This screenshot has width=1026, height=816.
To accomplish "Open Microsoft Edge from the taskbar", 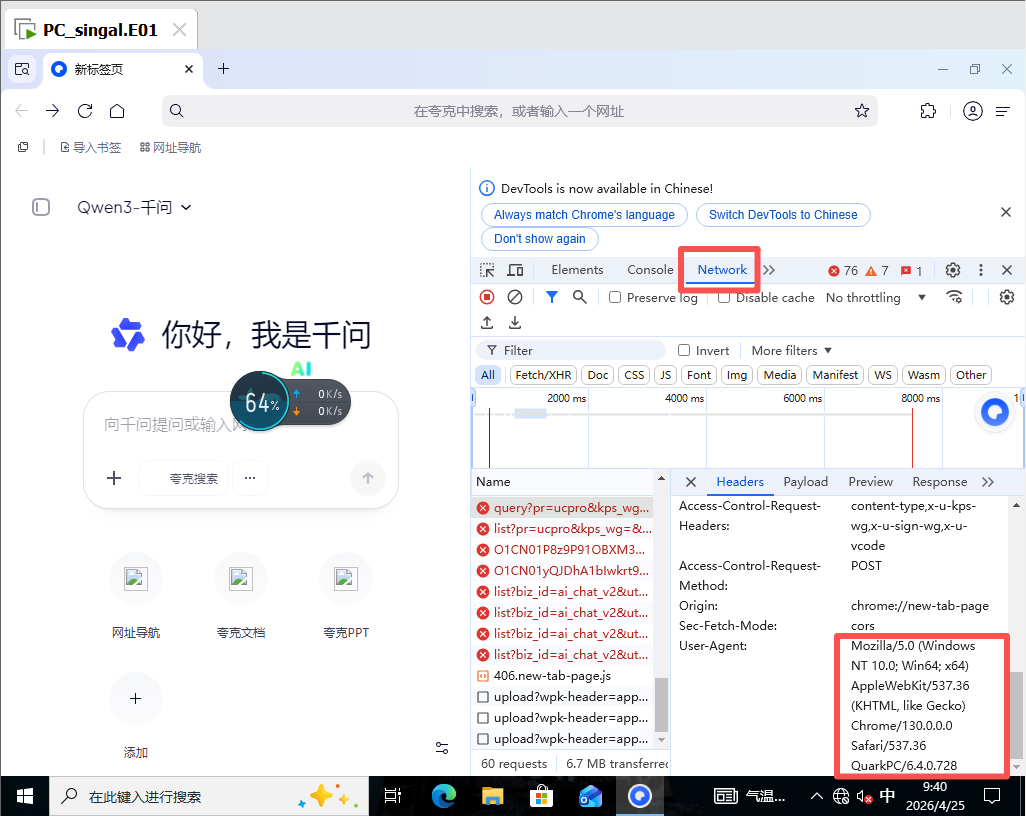I will pos(444,796).
